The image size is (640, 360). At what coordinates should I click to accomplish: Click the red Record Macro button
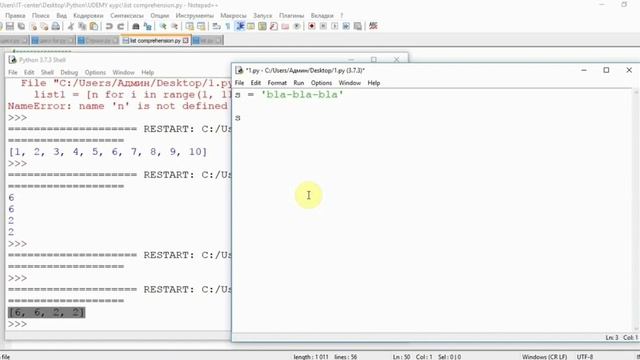click(311, 26)
